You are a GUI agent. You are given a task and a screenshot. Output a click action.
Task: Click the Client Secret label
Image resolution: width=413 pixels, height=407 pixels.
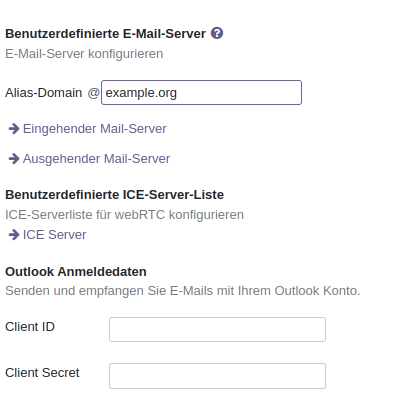point(42,373)
